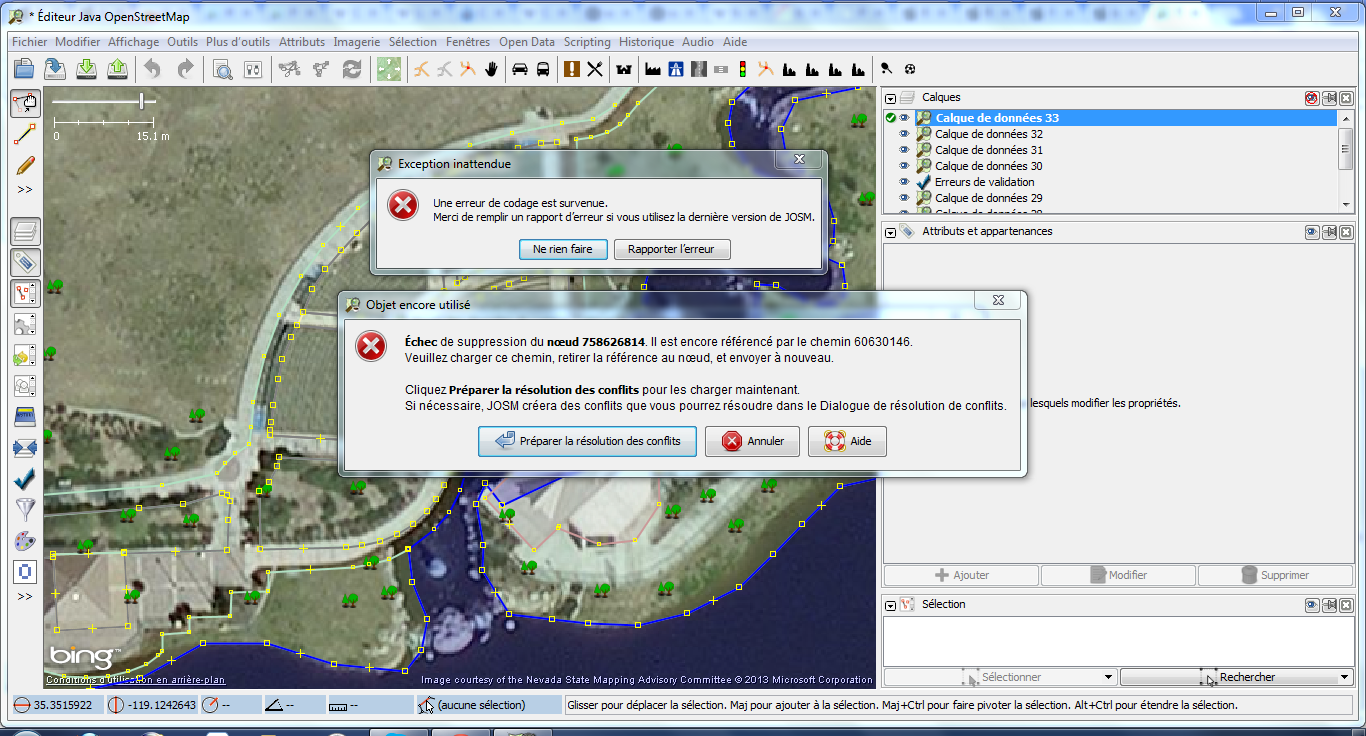Screen dimensions: 1366x736
Task: Click Préparer la résolution des conflits button
Action: pos(587,441)
